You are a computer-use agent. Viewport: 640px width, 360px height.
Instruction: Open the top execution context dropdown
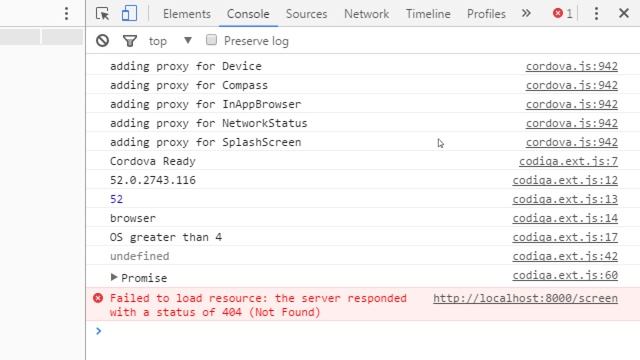point(170,41)
